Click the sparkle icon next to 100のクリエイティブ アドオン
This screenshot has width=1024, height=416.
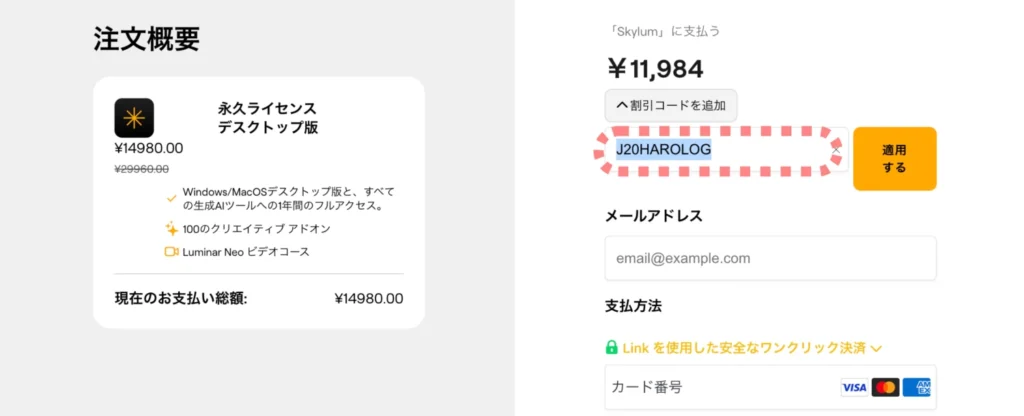pyautogui.click(x=171, y=229)
